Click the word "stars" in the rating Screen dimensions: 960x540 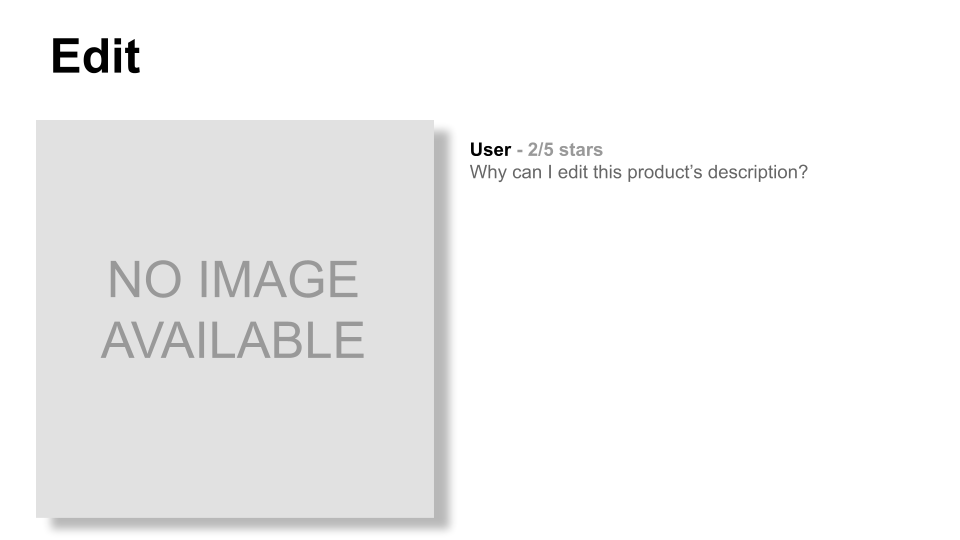pos(581,150)
